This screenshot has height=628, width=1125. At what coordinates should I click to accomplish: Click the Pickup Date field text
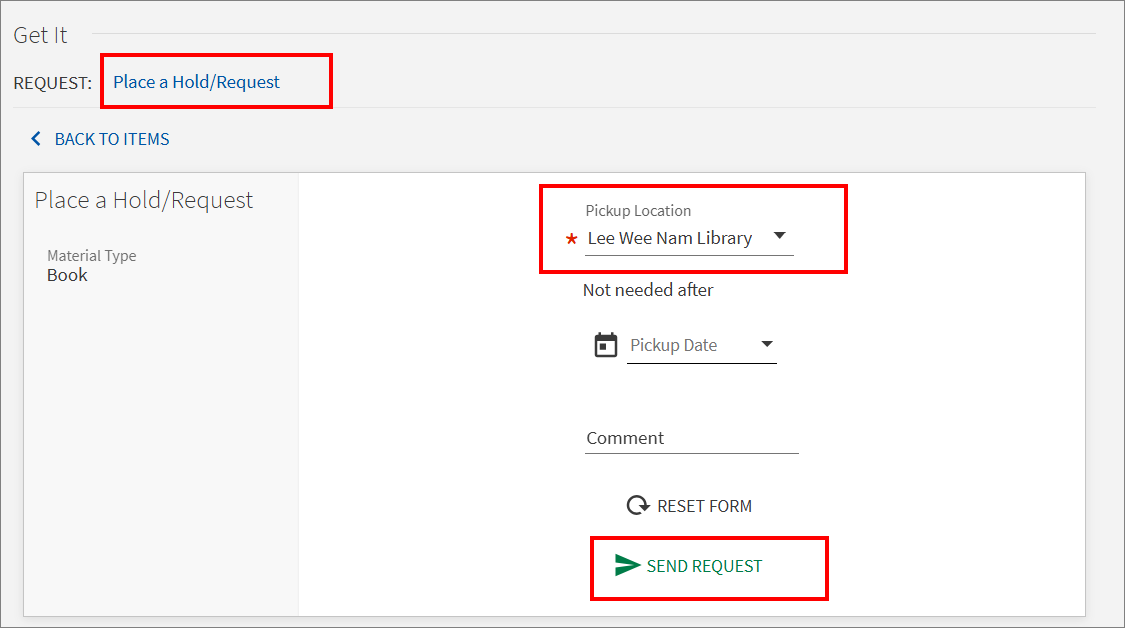click(673, 345)
